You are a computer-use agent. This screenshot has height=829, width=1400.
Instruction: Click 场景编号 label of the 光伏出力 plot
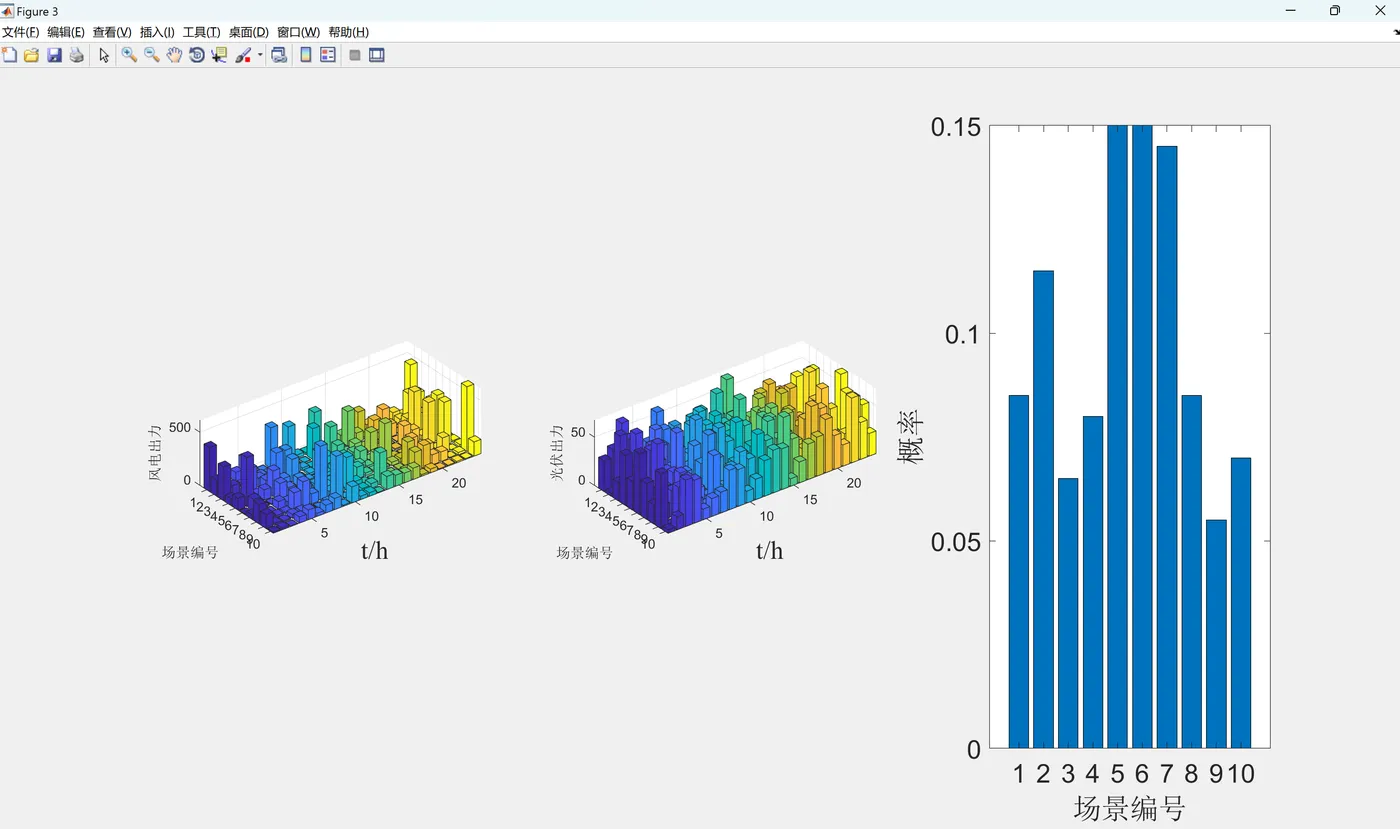[x=585, y=552]
